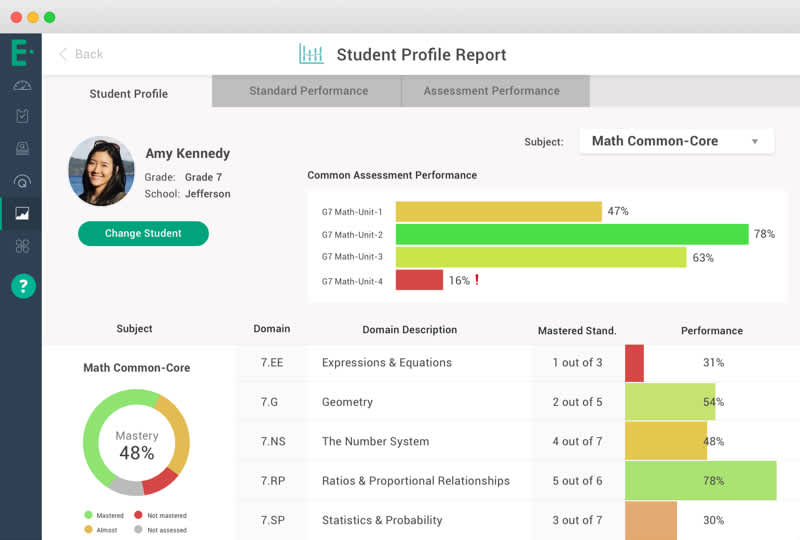This screenshot has height=540, width=800.
Task: Click the Mastery 48% donut chart center
Action: pyautogui.click(x=136, y=443)
